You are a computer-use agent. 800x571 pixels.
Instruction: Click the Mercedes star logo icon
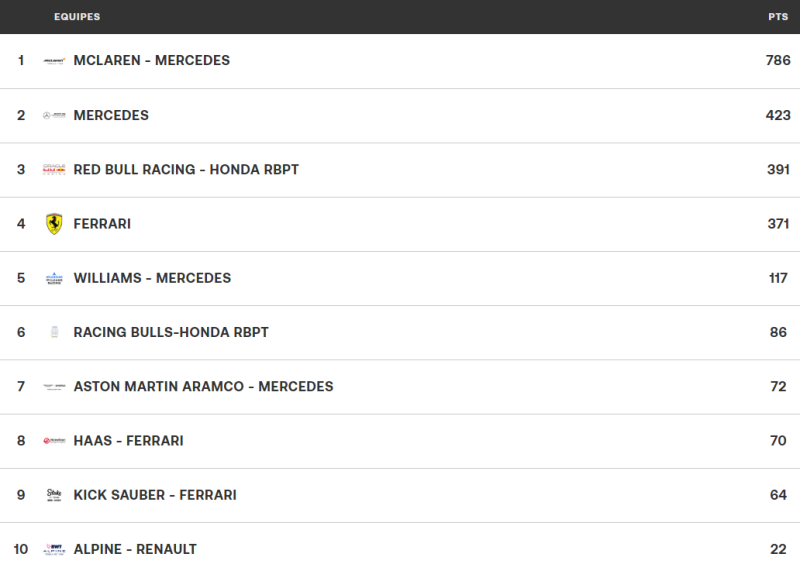[54, 116]
